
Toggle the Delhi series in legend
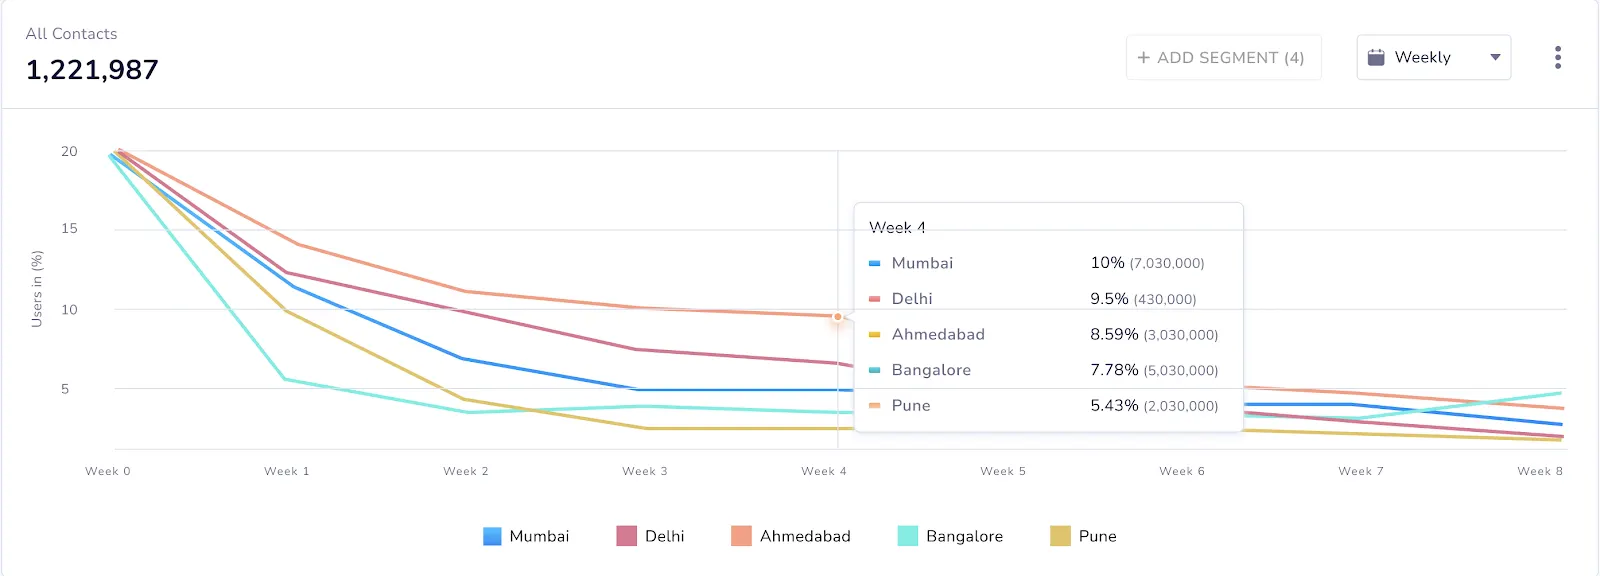pyautogui.click(x=651, y=536)
